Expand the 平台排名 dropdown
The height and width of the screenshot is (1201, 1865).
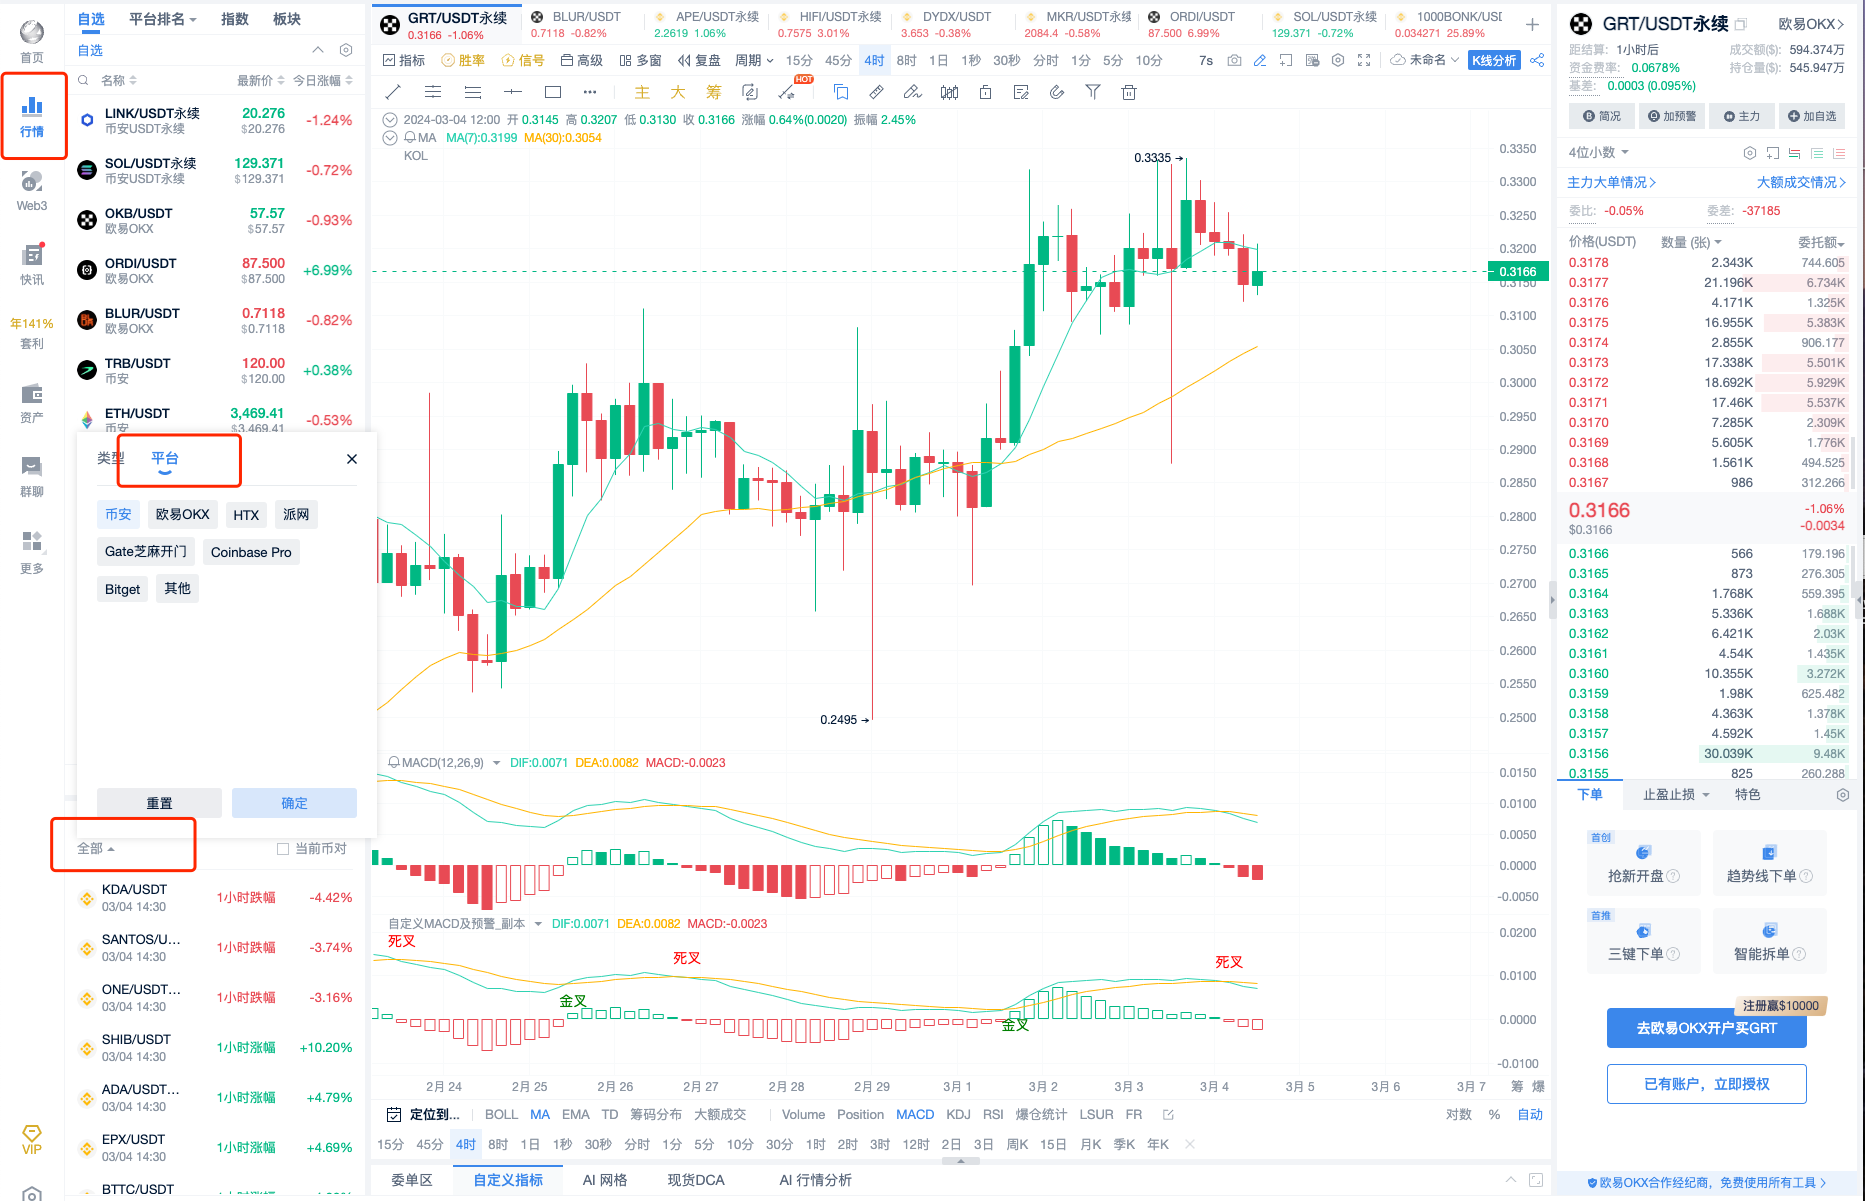[x=163, y=19]
